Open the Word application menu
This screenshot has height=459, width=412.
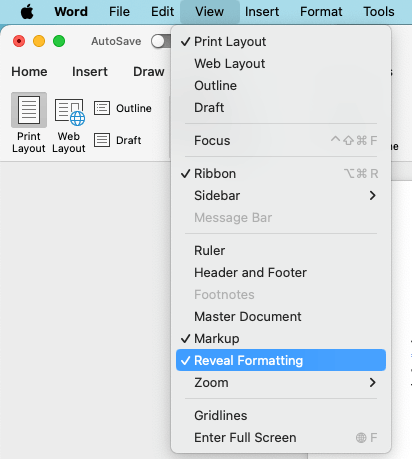(x=71, y=12)
